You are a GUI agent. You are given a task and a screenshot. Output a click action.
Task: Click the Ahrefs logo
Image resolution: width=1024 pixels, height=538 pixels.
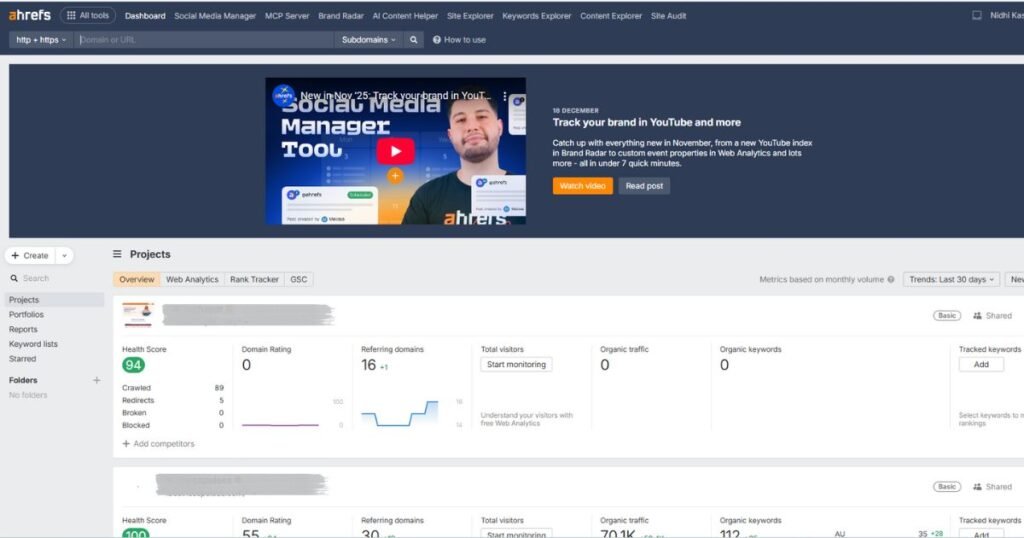click(30, 15)
